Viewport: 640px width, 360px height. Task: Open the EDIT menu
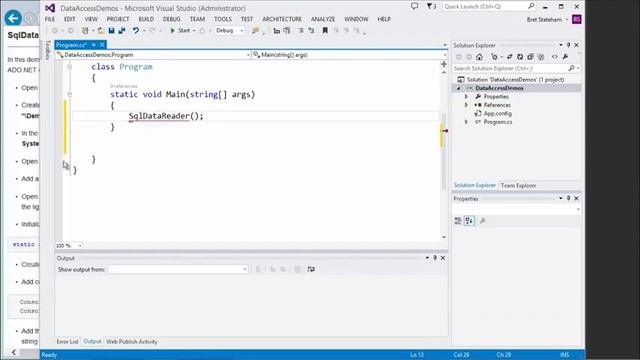69,19
